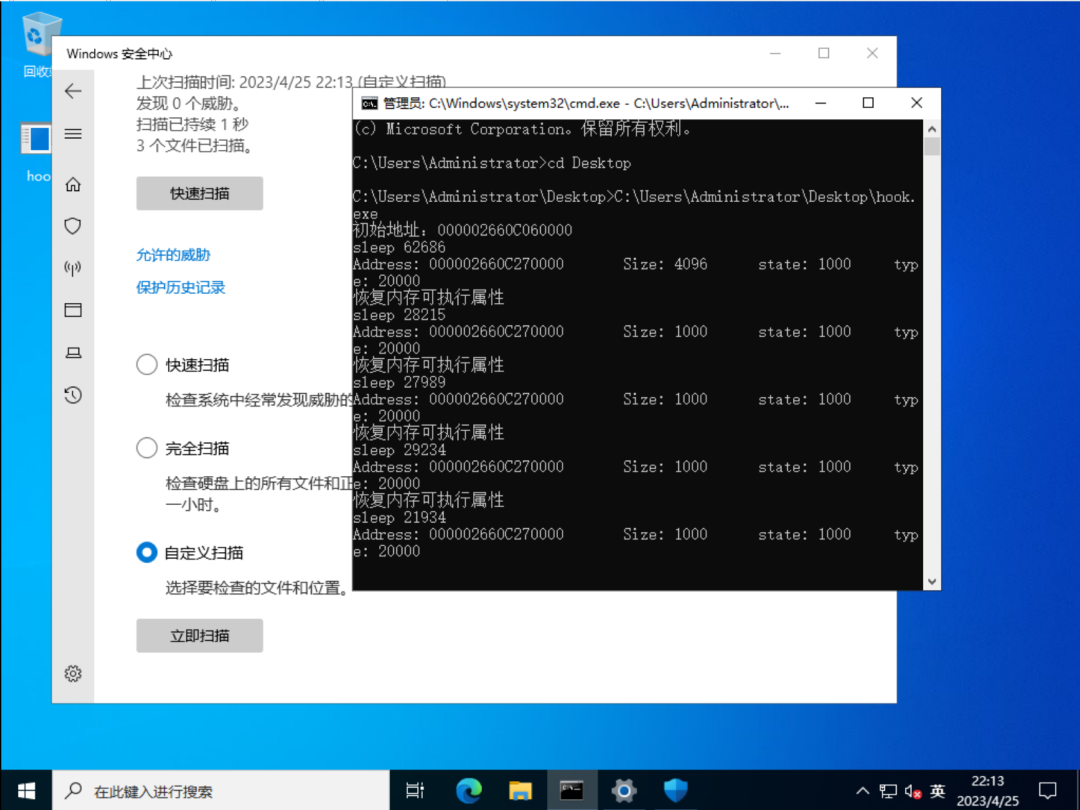1080x810 pixels.
Task: Minimize the cmd window
Action: click(x=820, y=103)
